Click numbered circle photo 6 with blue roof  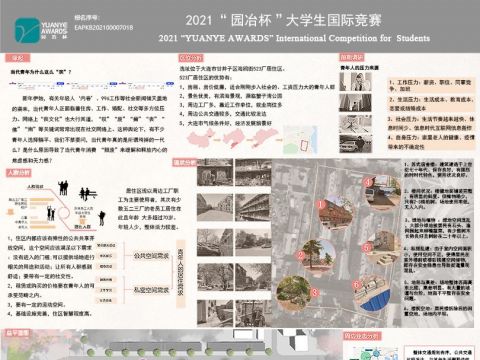tap(373, 294)
